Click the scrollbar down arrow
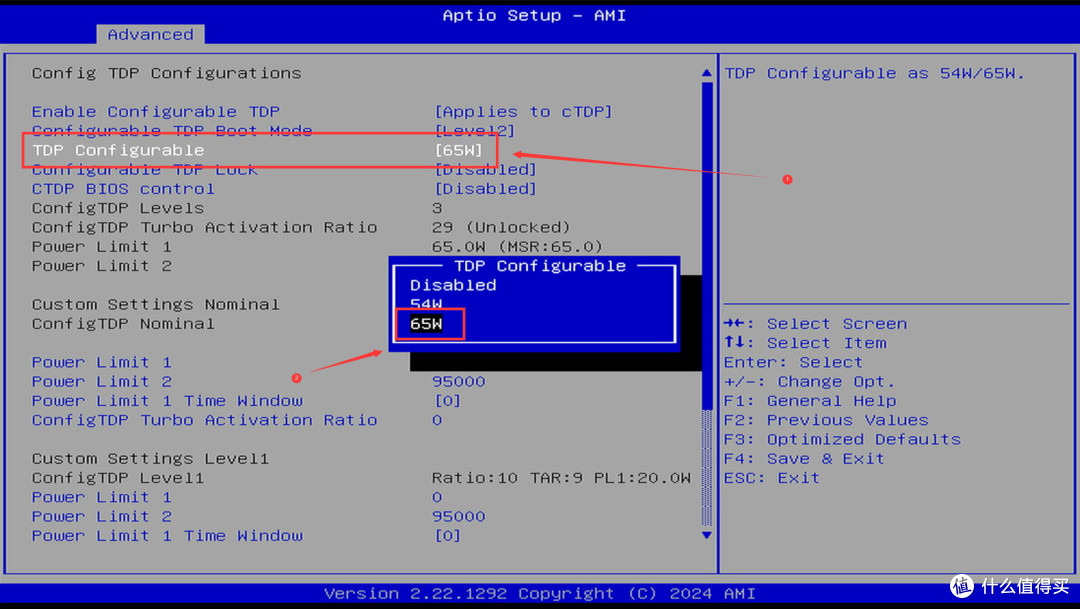Screen dimensions: 1080x609 707,536
